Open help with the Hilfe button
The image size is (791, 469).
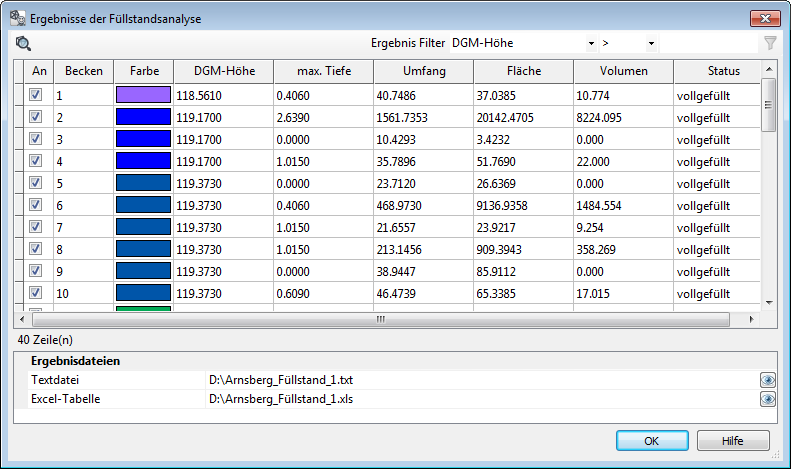coord(733,441)
